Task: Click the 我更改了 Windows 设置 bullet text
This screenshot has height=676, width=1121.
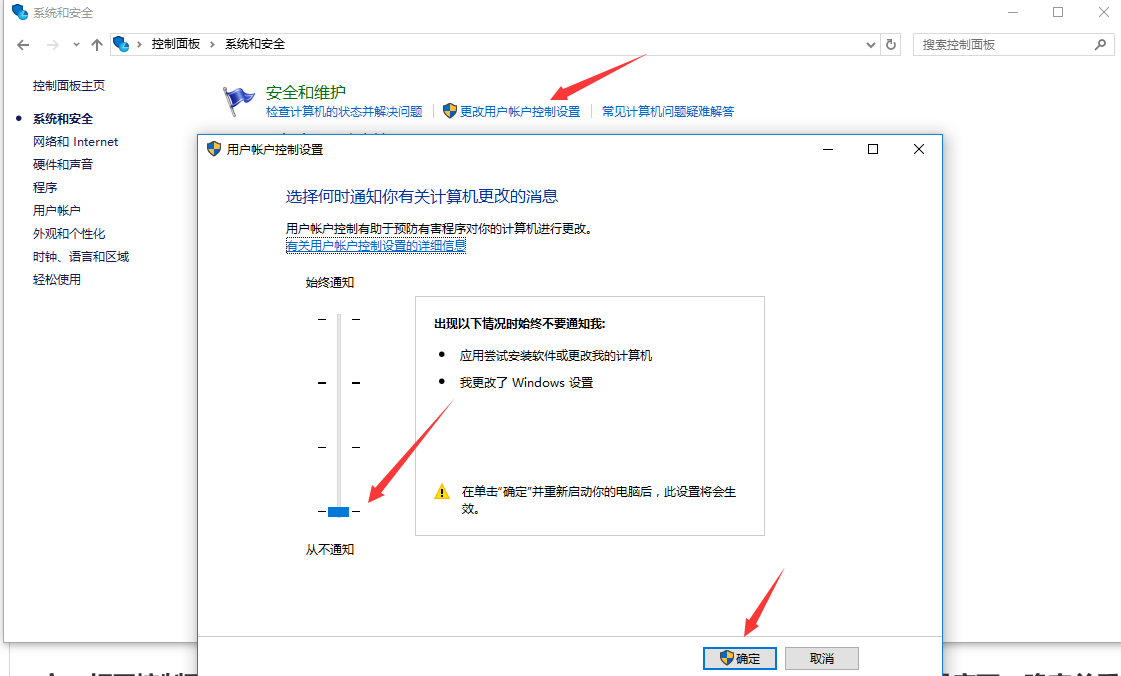Action: click(526, 382)
